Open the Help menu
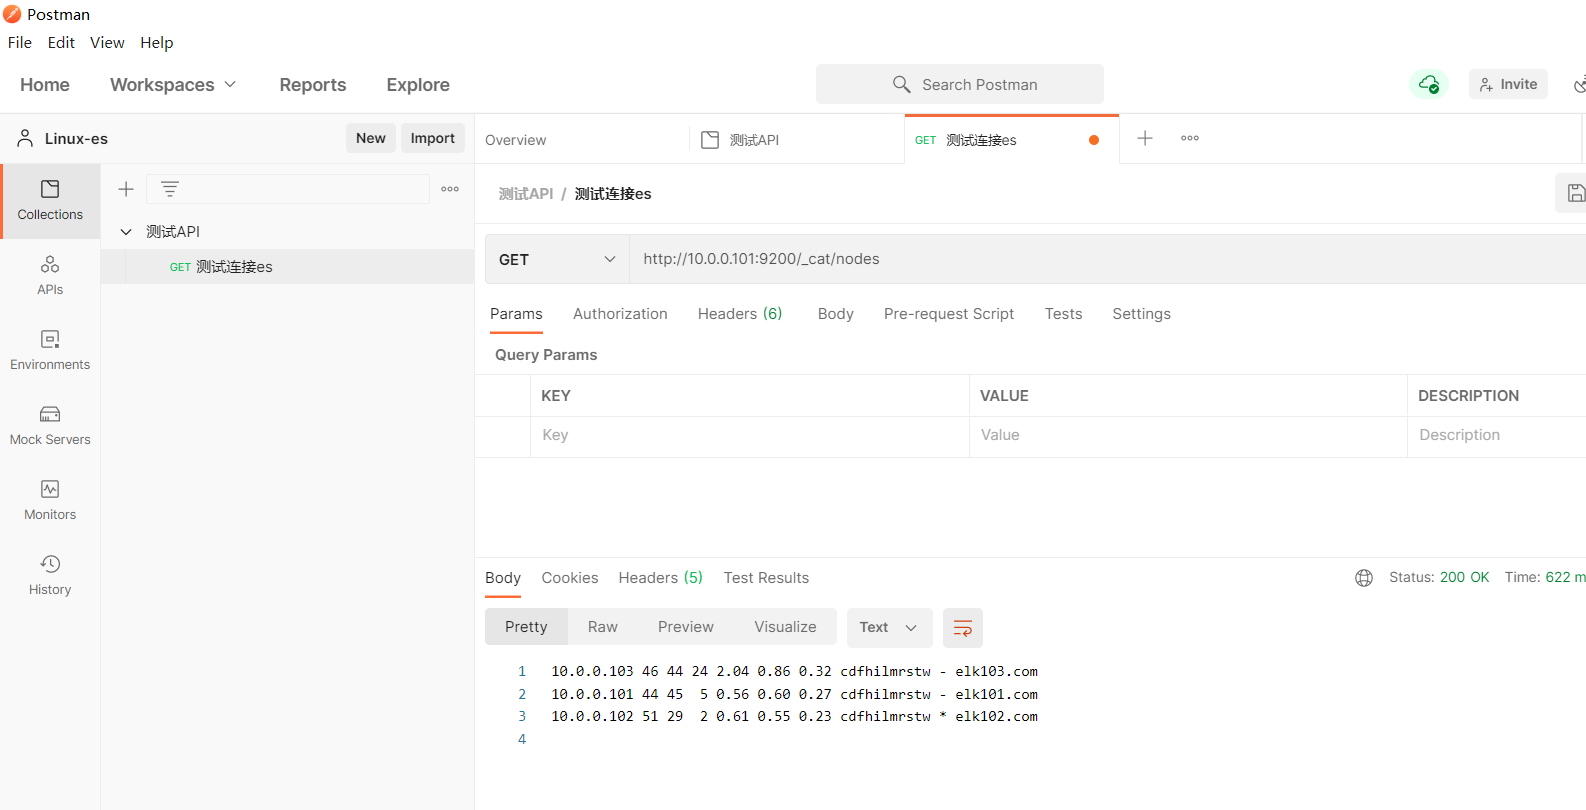Viewport: 1586px width, 810px height. coord(157,42)
